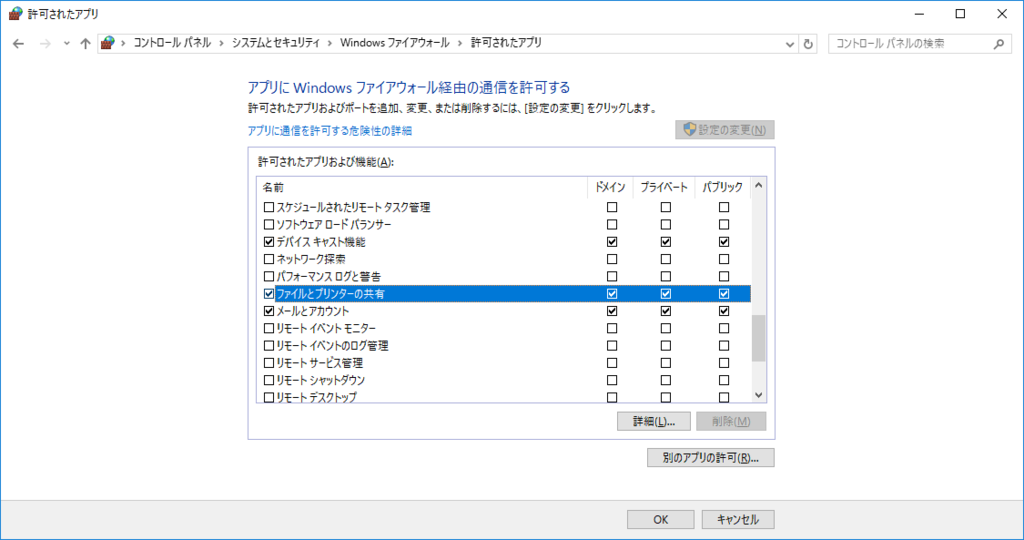
Task: Click 許可されたアプリ breadcrumb
Action: [x=507, y=43]
